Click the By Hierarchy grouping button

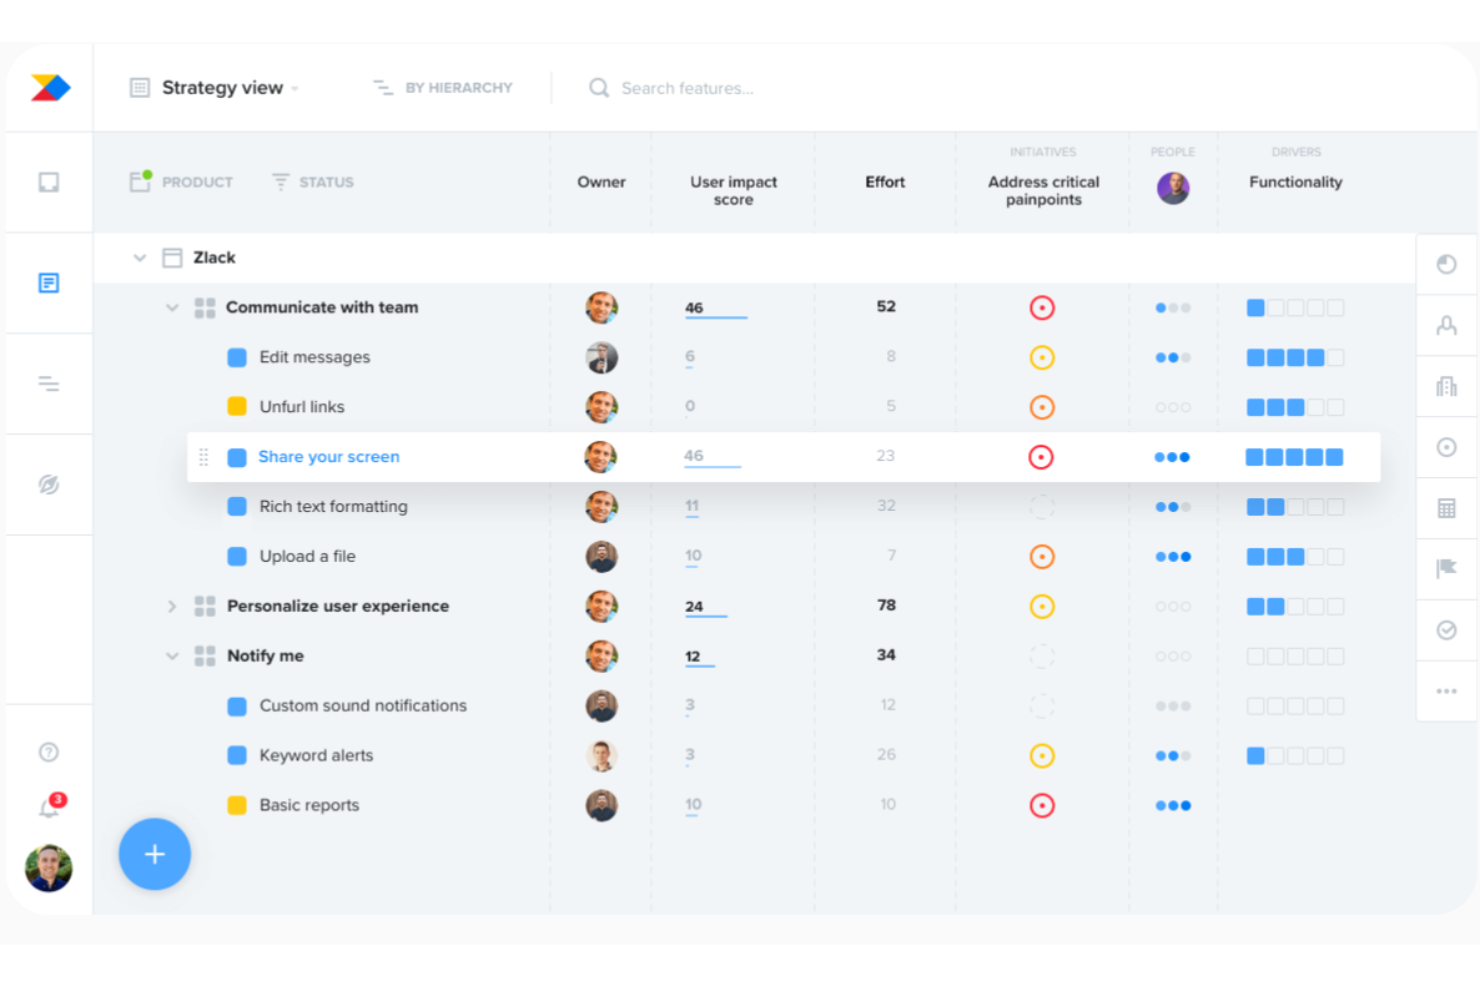tap(442, 88)
